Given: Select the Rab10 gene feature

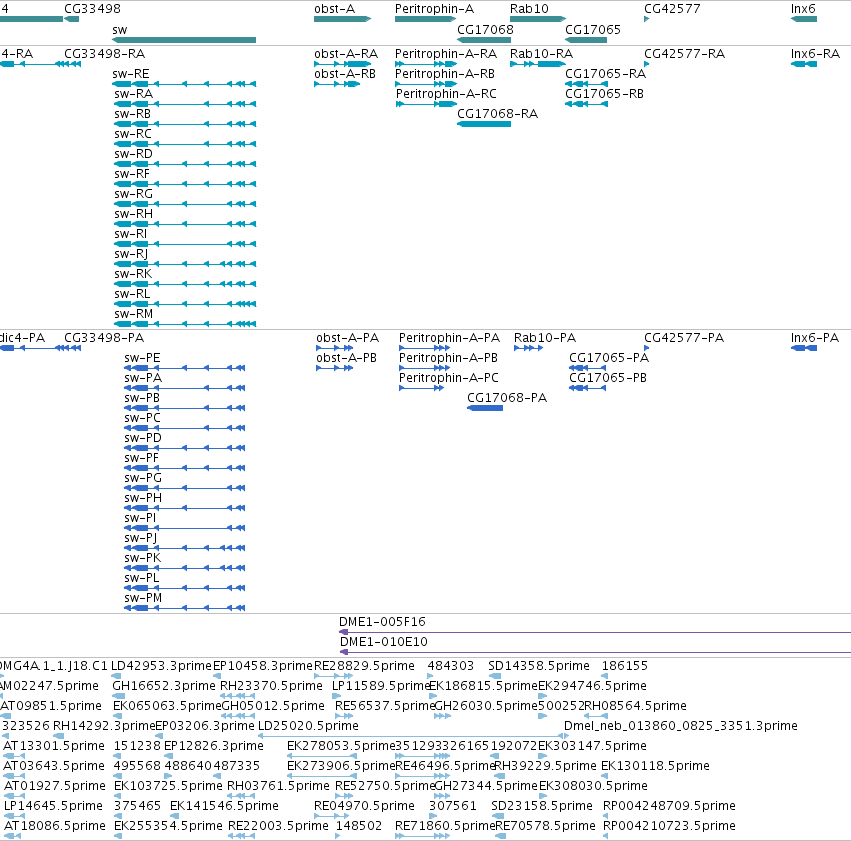Looking at the screenshot, I should pos(538,19).
